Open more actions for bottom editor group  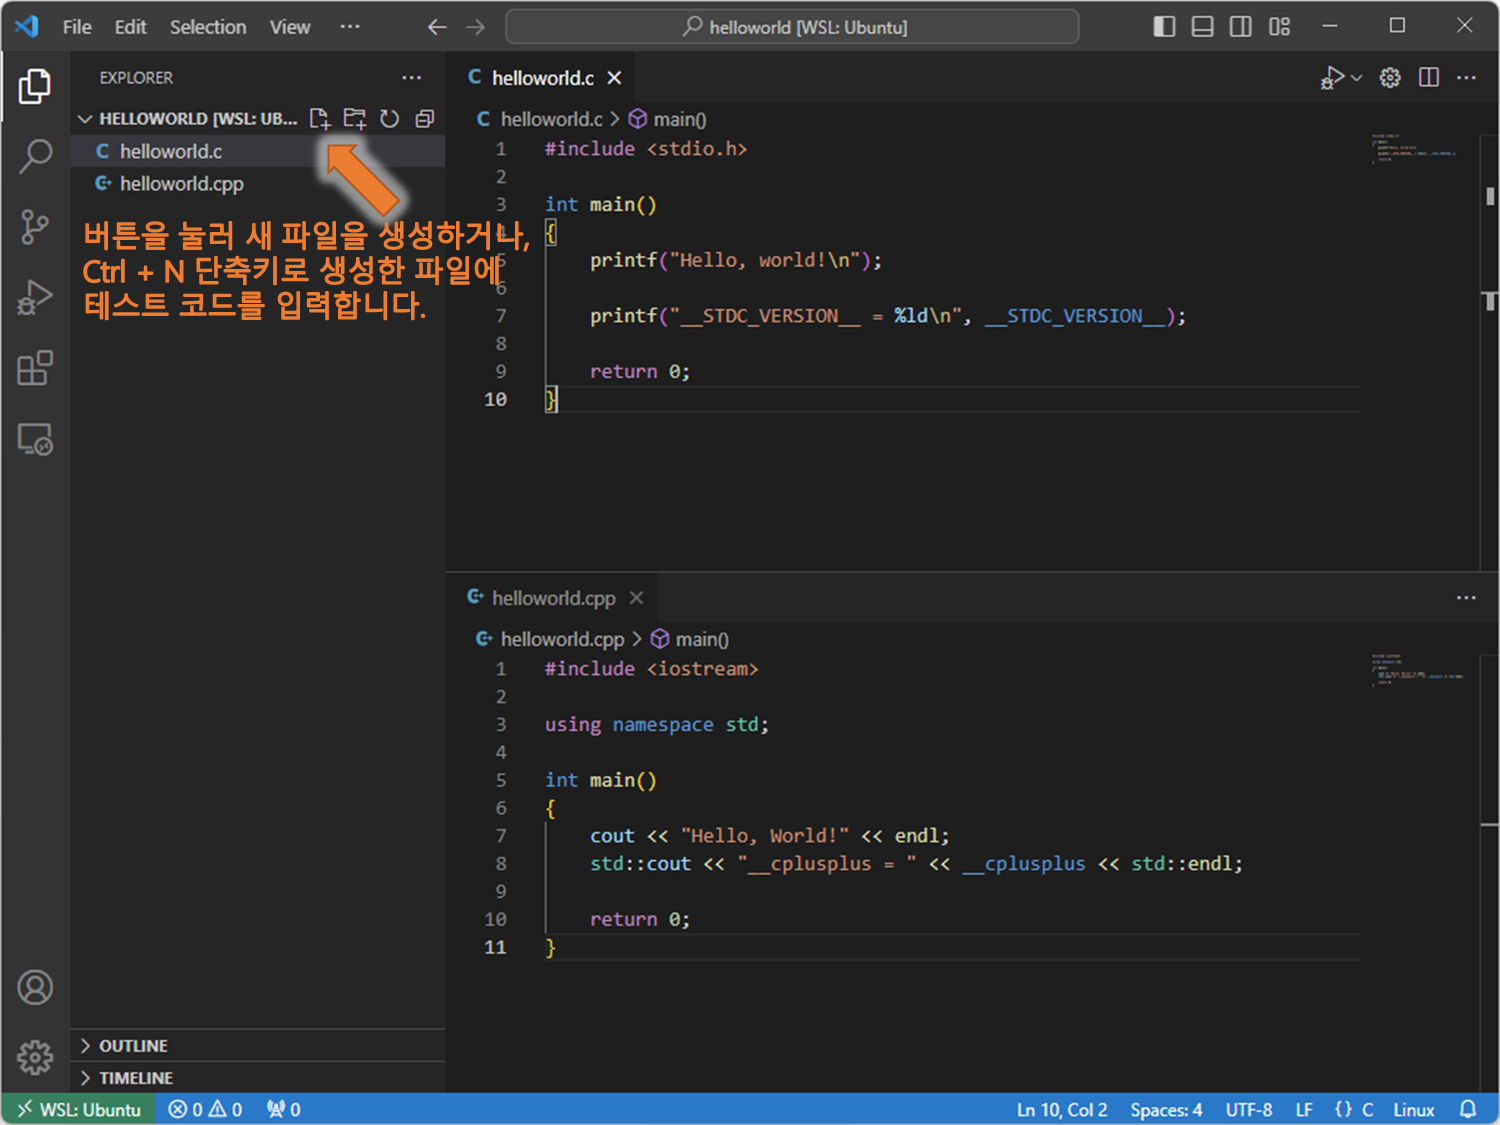pos(1467,598)
